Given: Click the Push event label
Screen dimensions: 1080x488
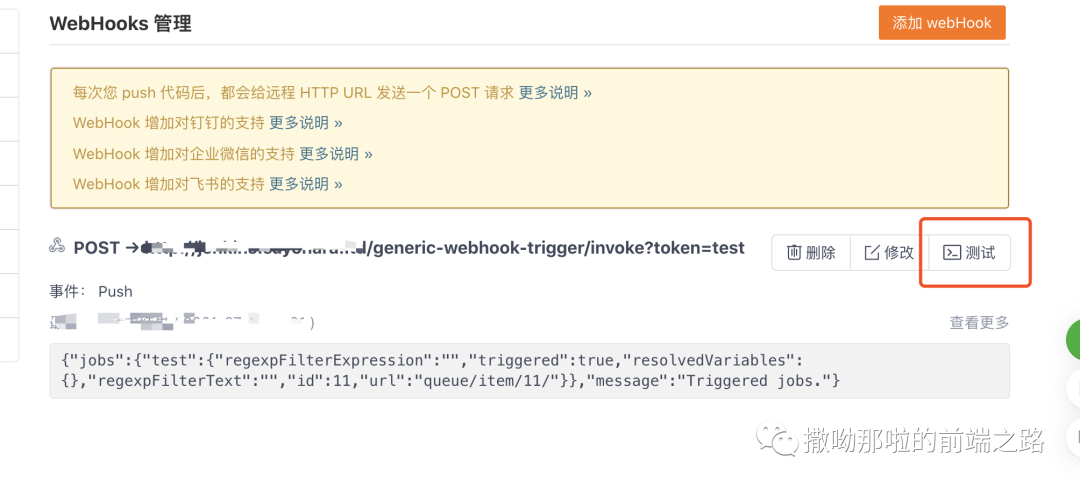Looking at the screenshot, I should tap(115, 292).
